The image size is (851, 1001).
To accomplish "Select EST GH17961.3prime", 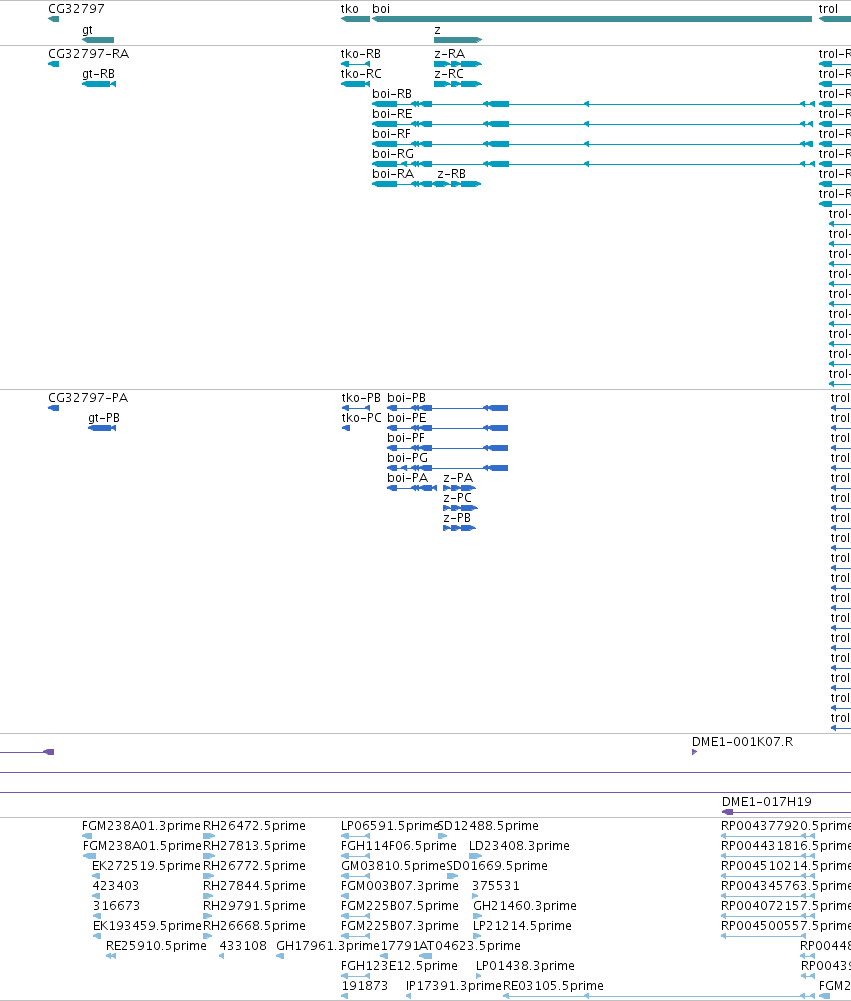I will [280, 956].
